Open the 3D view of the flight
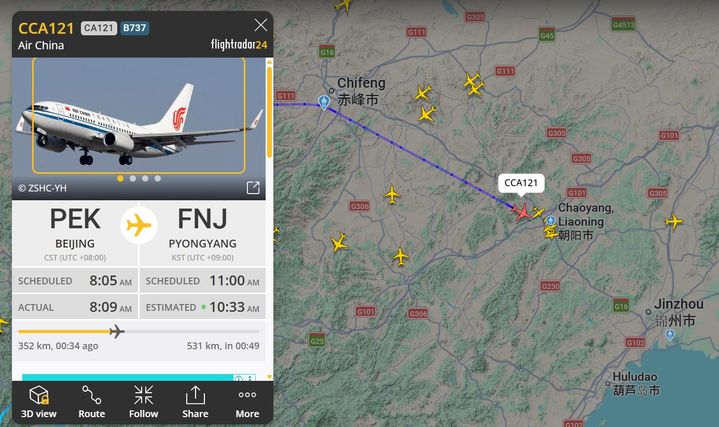 39,402
